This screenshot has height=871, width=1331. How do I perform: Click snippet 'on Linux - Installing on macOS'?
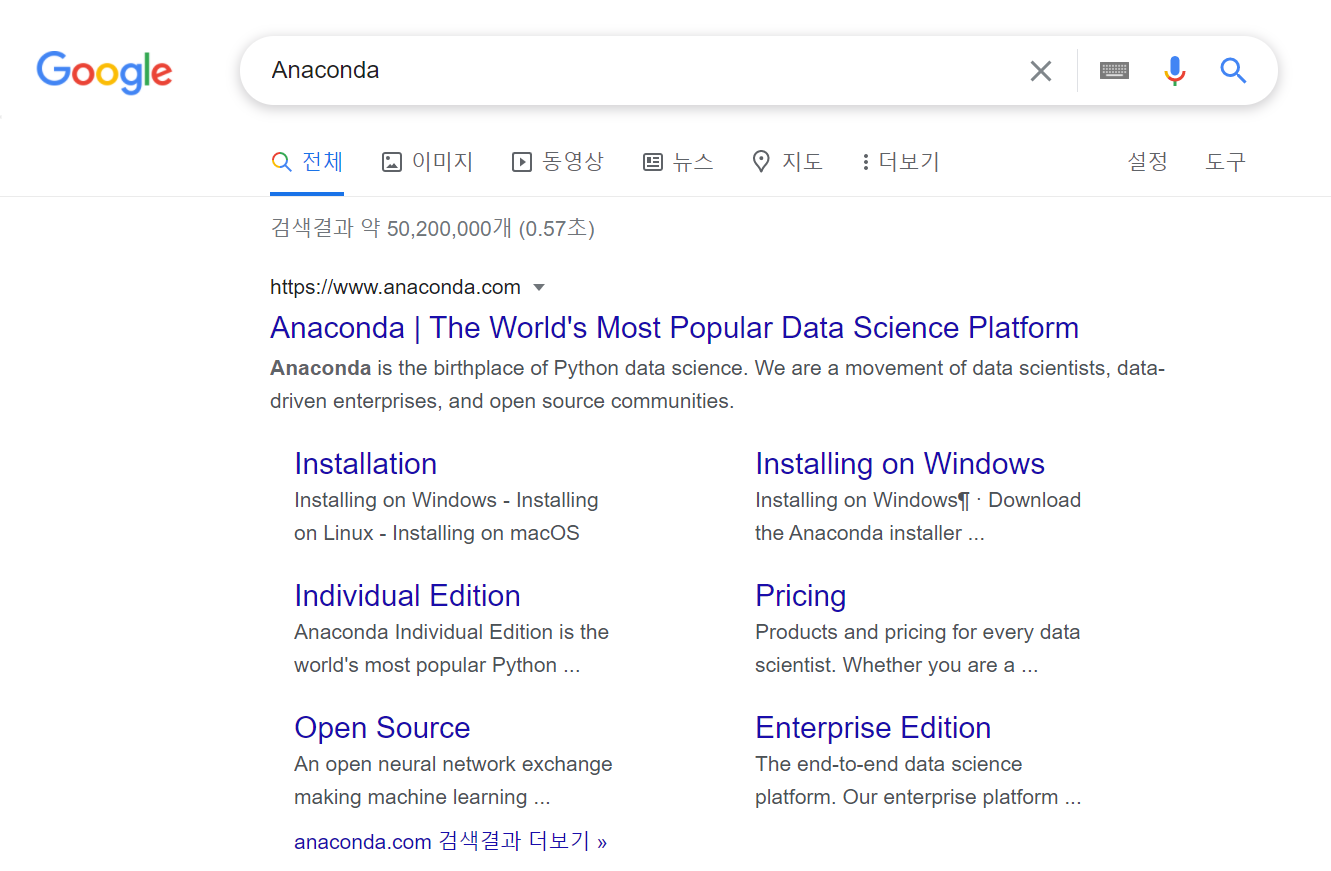(x=437, y=533)
